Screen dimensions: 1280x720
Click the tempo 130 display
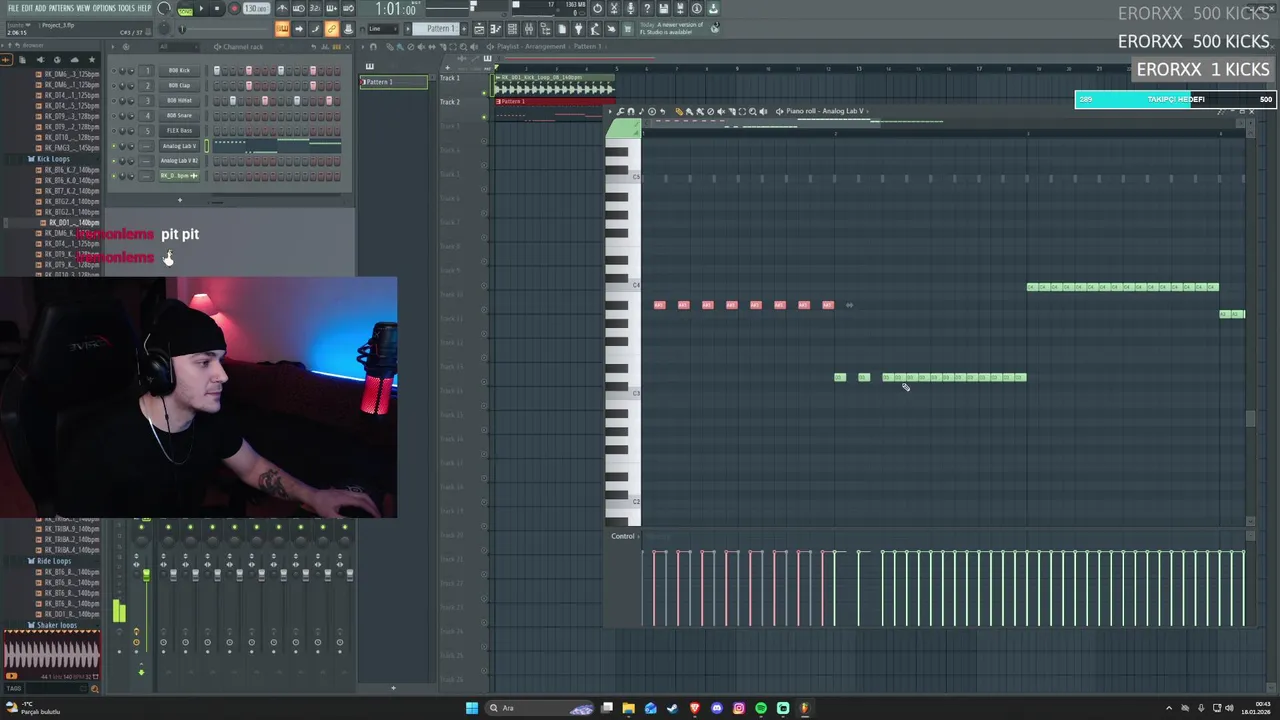(256, 9)
